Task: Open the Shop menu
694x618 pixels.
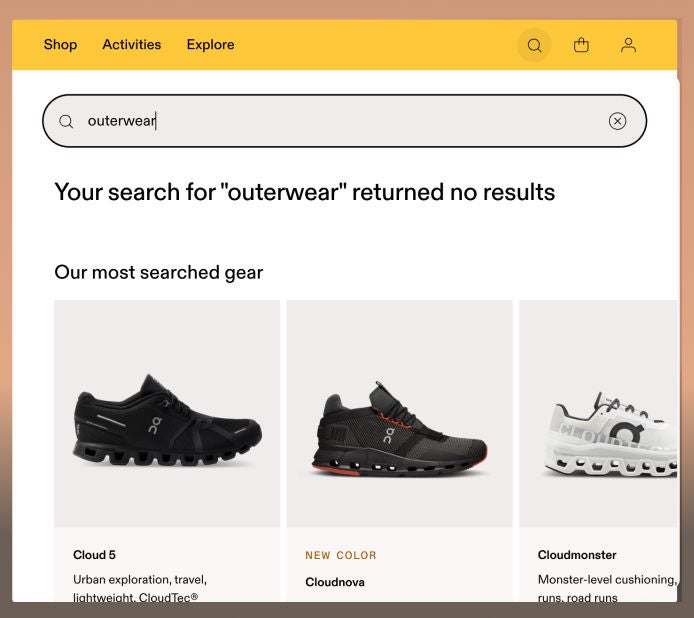Action: tap(60, 45)
